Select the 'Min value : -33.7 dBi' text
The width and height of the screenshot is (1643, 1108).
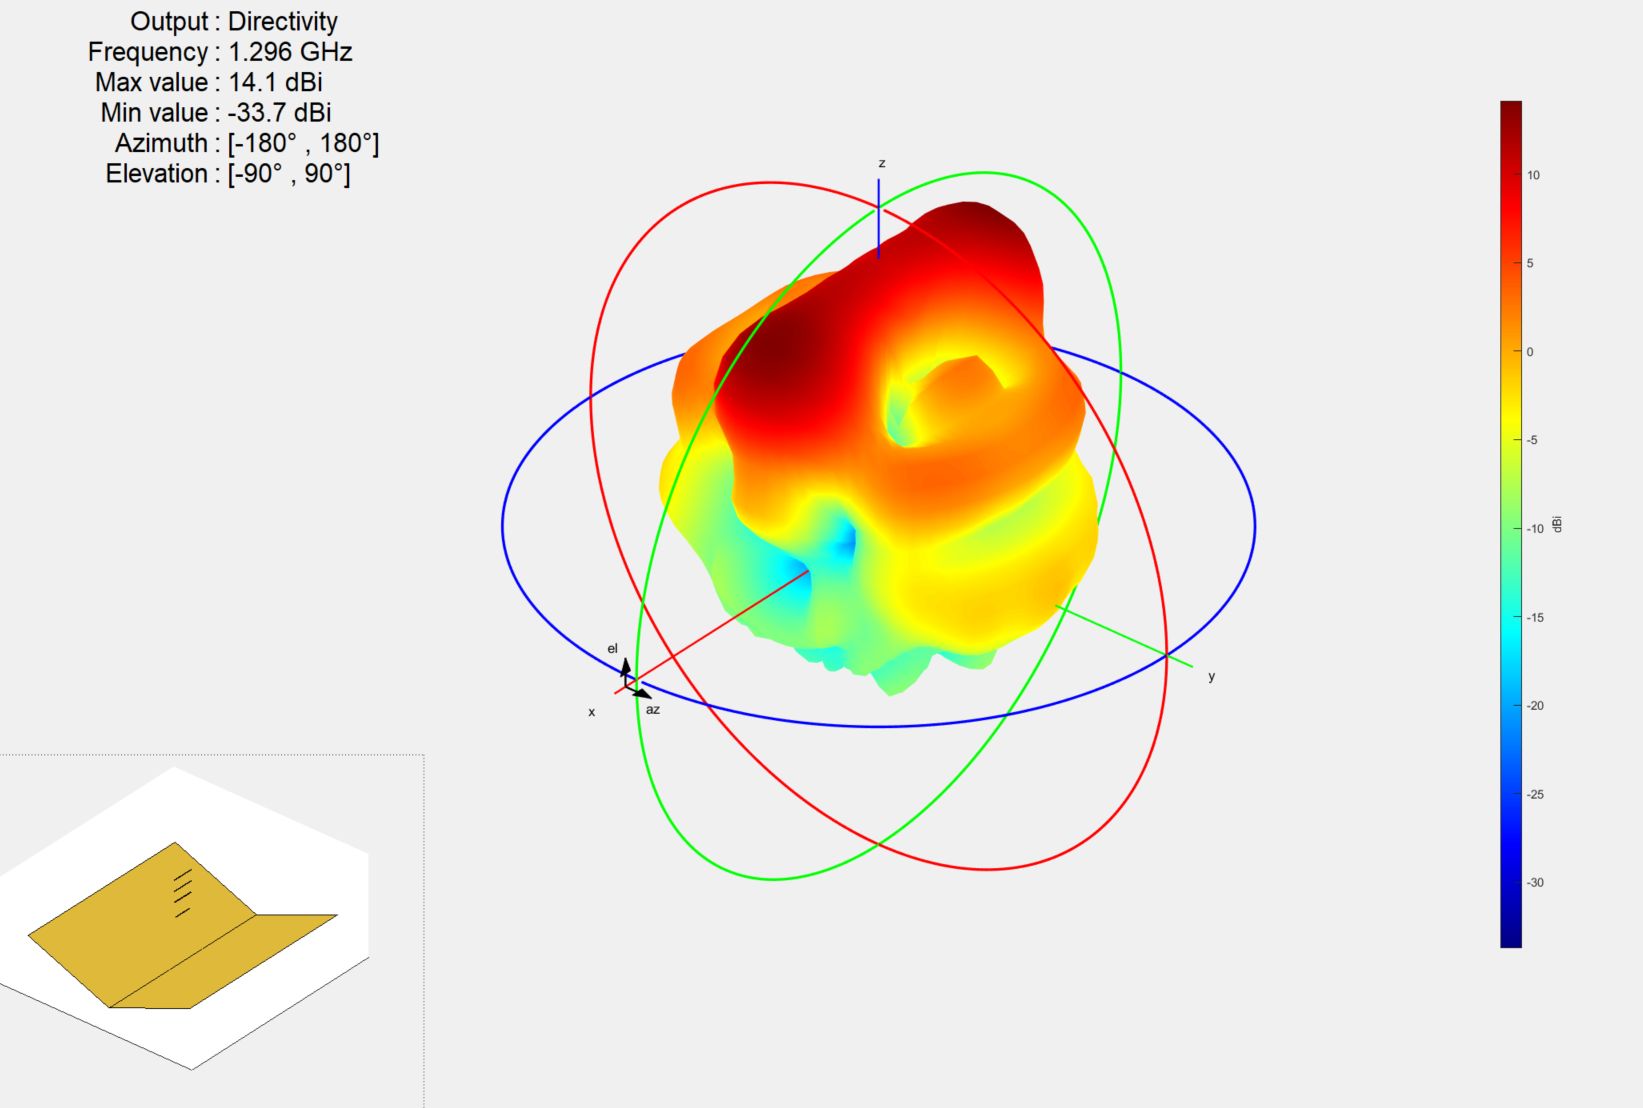(x=216, y=113)
